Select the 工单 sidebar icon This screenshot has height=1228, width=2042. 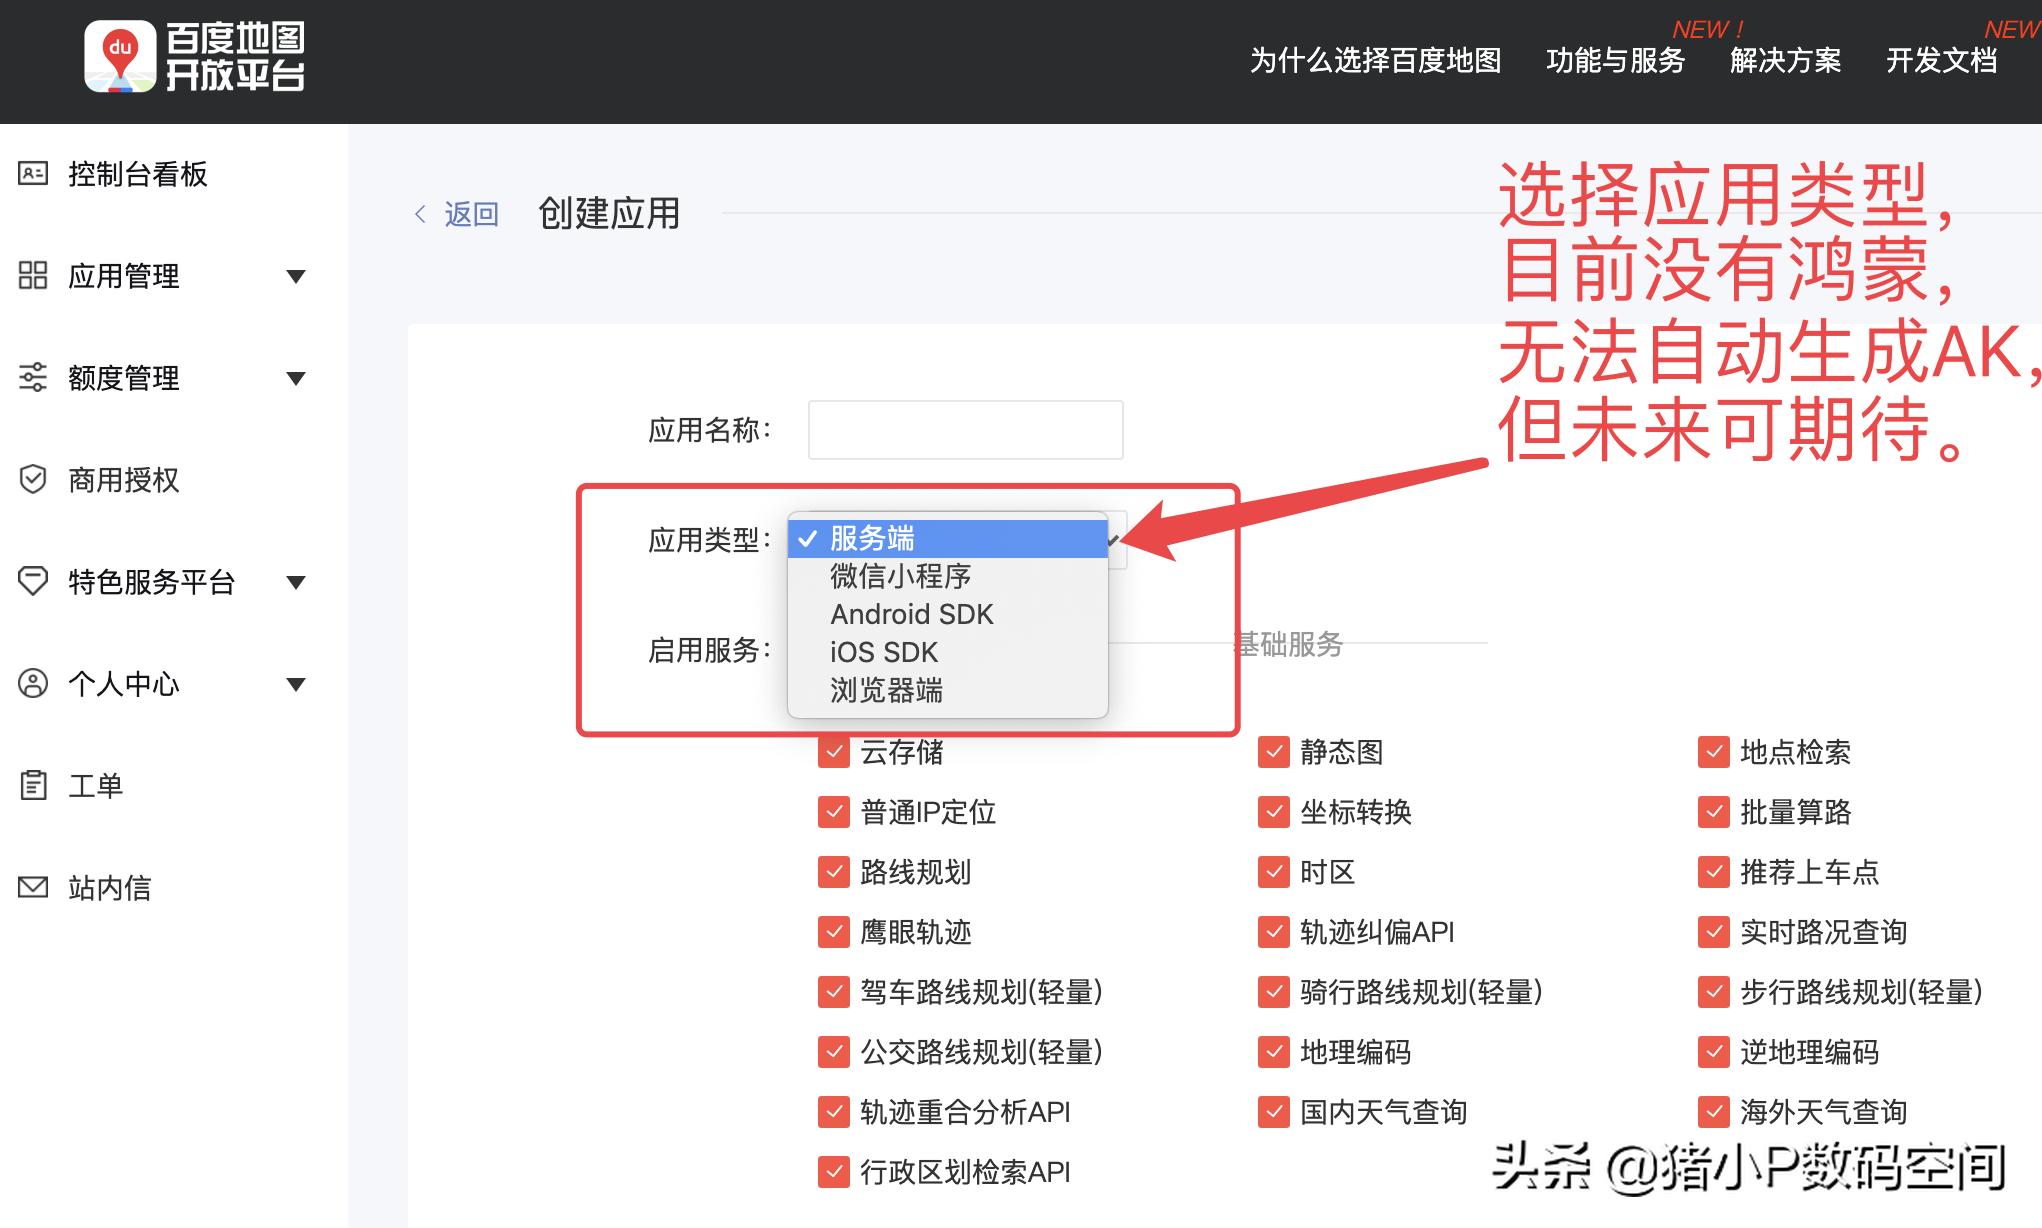pyautogui.click(x=33, y=785)
